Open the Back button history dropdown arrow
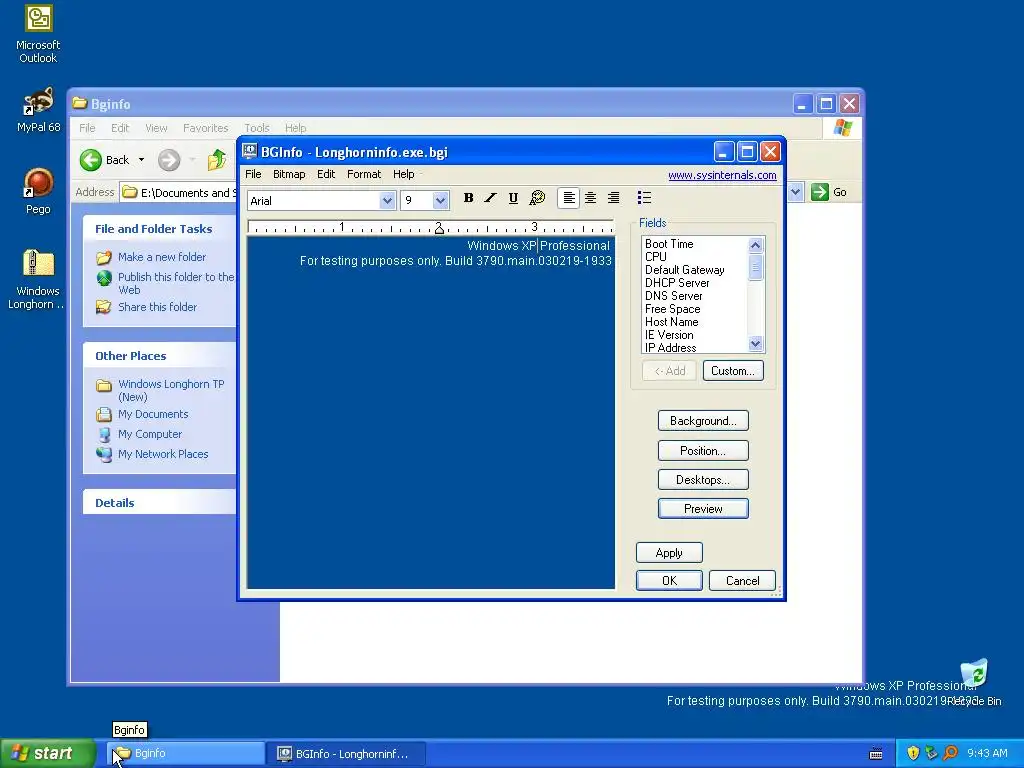The image size is (1024, 768). coord(141,160)
